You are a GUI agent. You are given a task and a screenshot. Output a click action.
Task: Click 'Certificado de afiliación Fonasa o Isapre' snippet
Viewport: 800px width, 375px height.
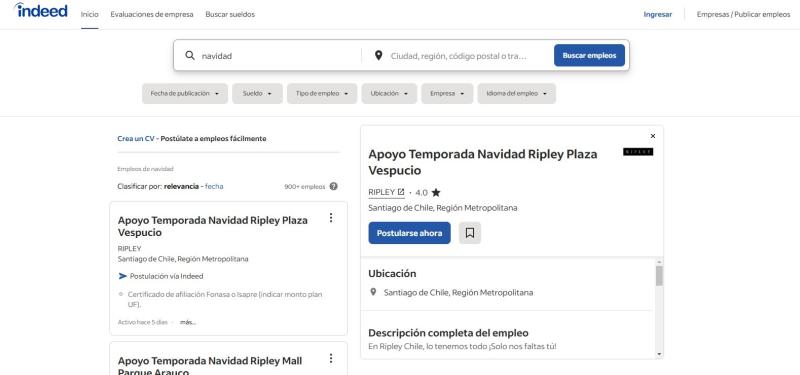[x=224, y=299]
